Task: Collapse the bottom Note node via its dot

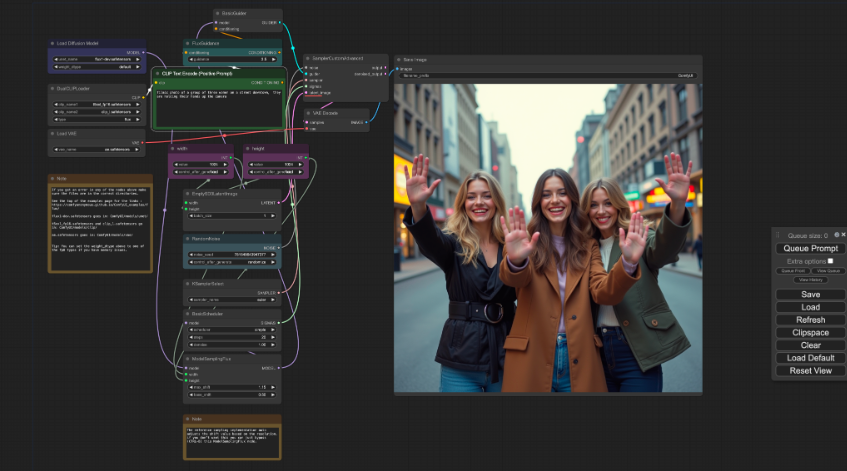Action: pos(187,419)
